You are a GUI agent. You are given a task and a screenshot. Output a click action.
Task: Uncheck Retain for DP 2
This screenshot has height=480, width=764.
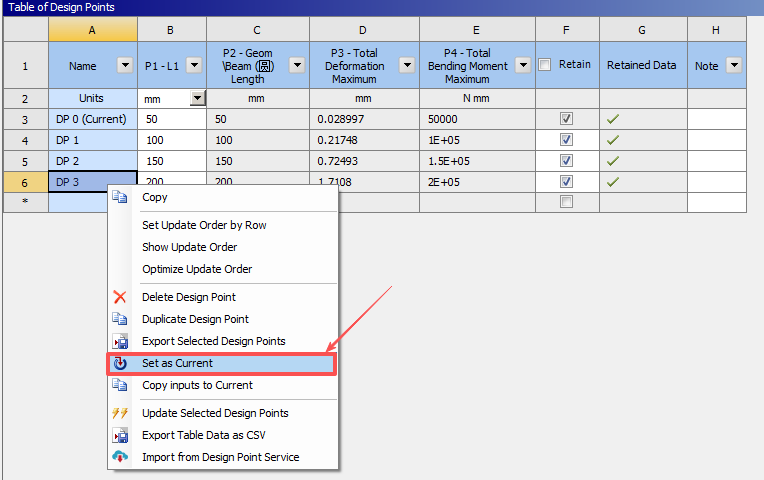[566, 161]
